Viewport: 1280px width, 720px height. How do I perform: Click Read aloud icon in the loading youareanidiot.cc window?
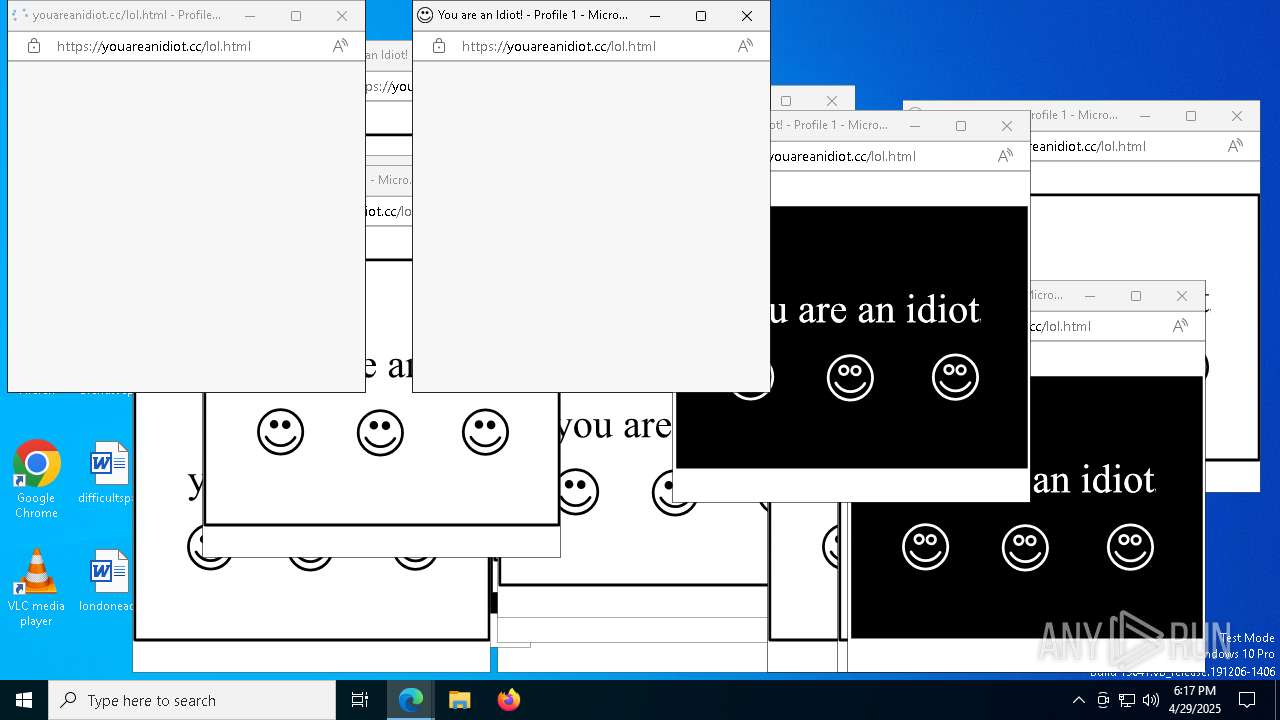click(340, 46)
